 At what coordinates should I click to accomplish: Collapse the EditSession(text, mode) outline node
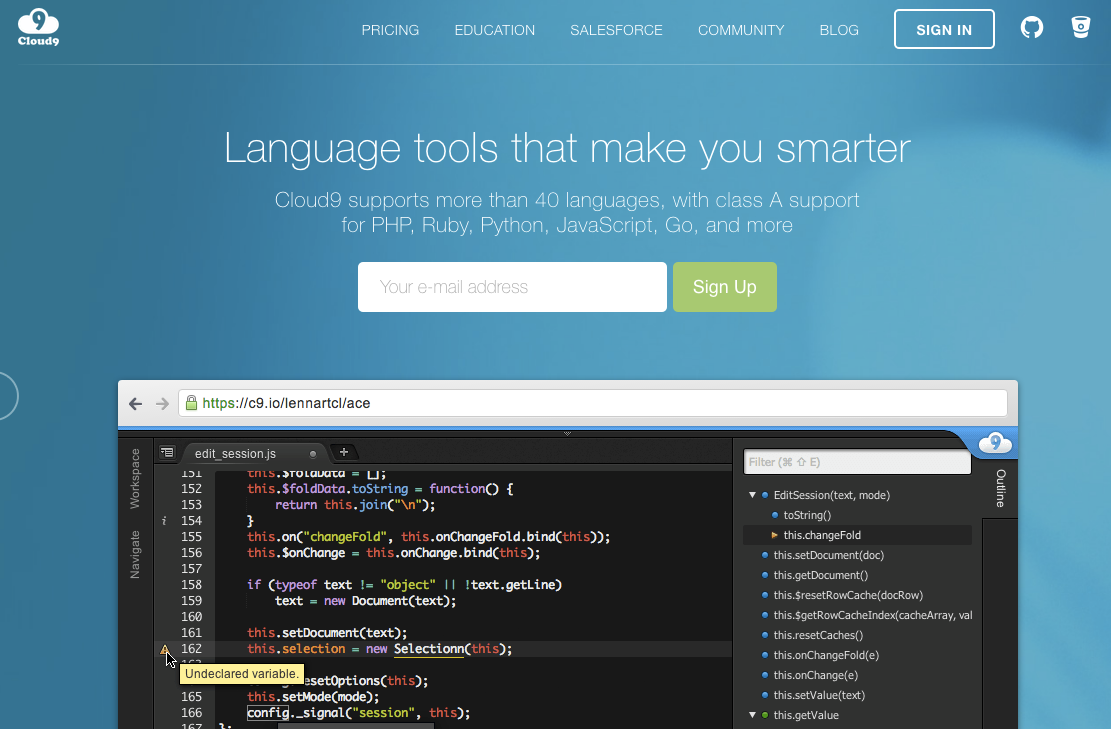[752, 495]
